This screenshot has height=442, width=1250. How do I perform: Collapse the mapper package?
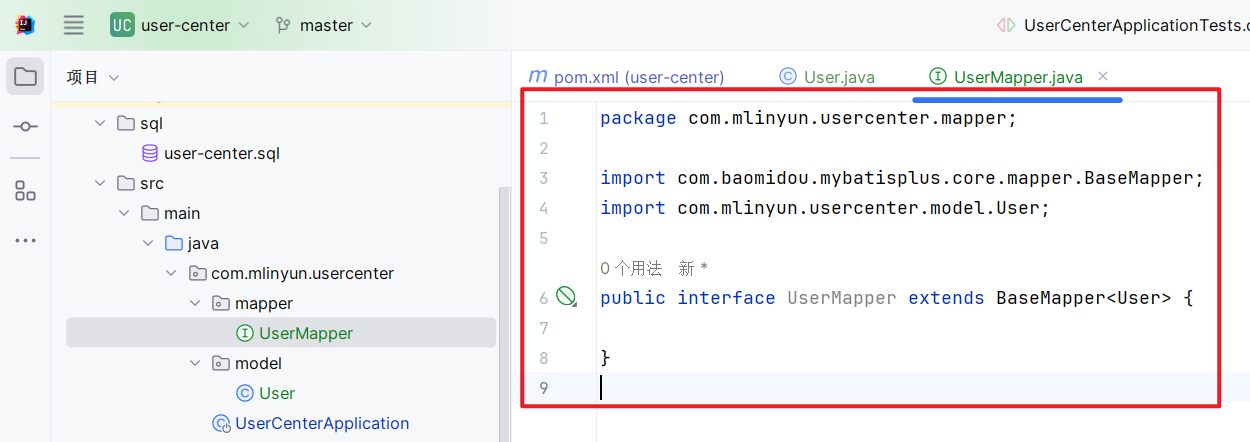click(194, 303)
